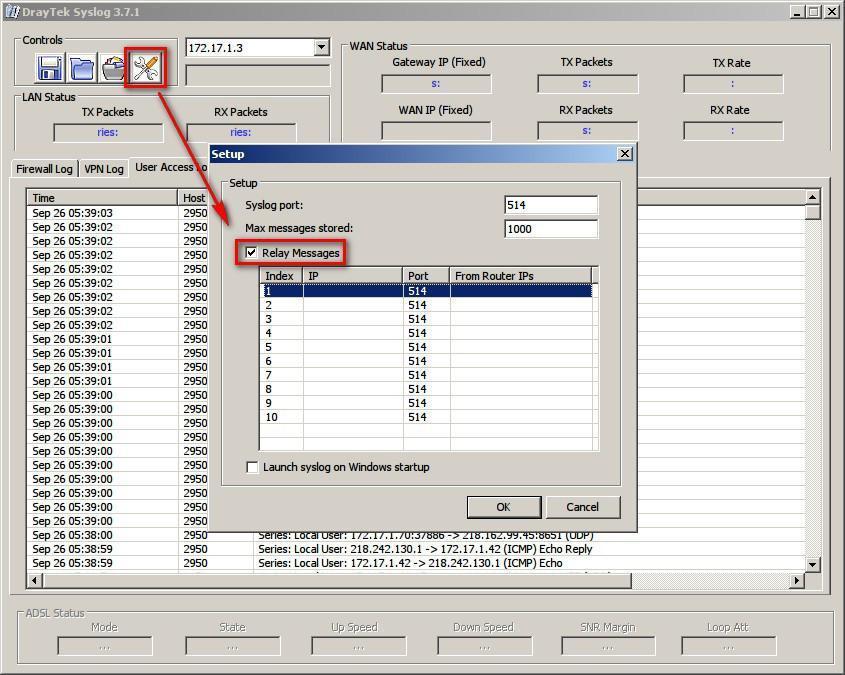The image size is (845, 675).
Task: Click the save log floppy disk icon
Action: 49,68
